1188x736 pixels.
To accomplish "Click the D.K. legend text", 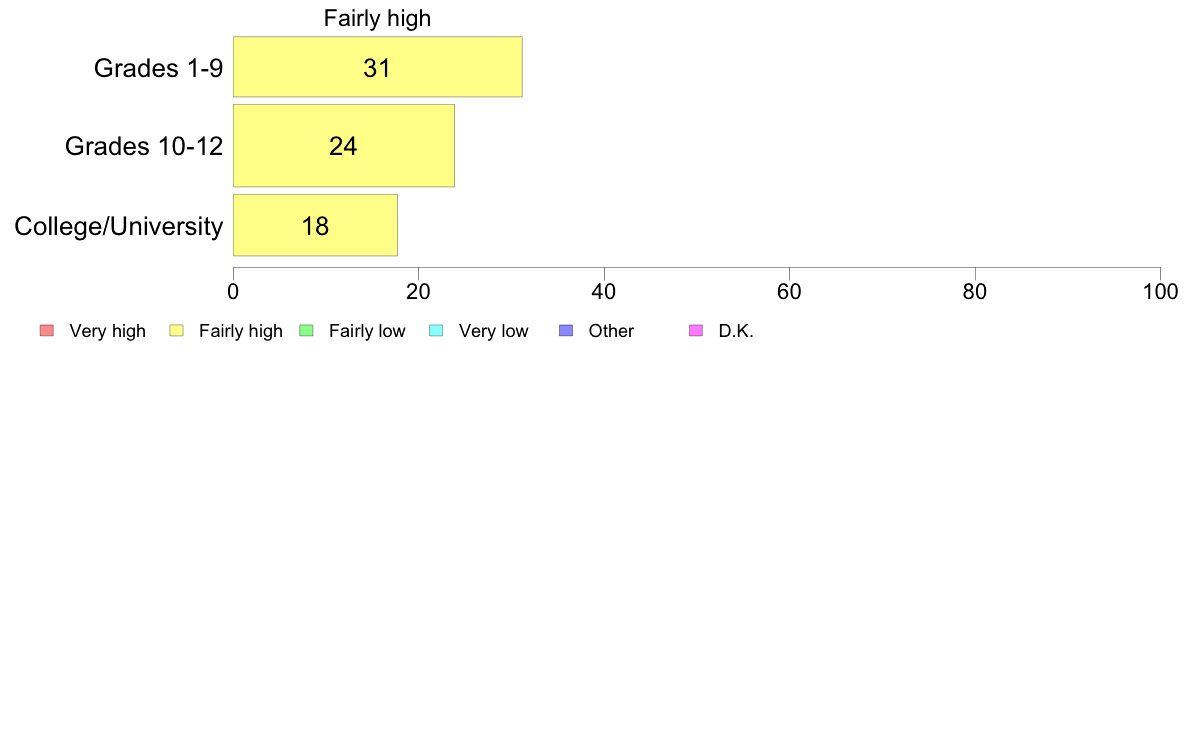I will click(x=736, y=331).
